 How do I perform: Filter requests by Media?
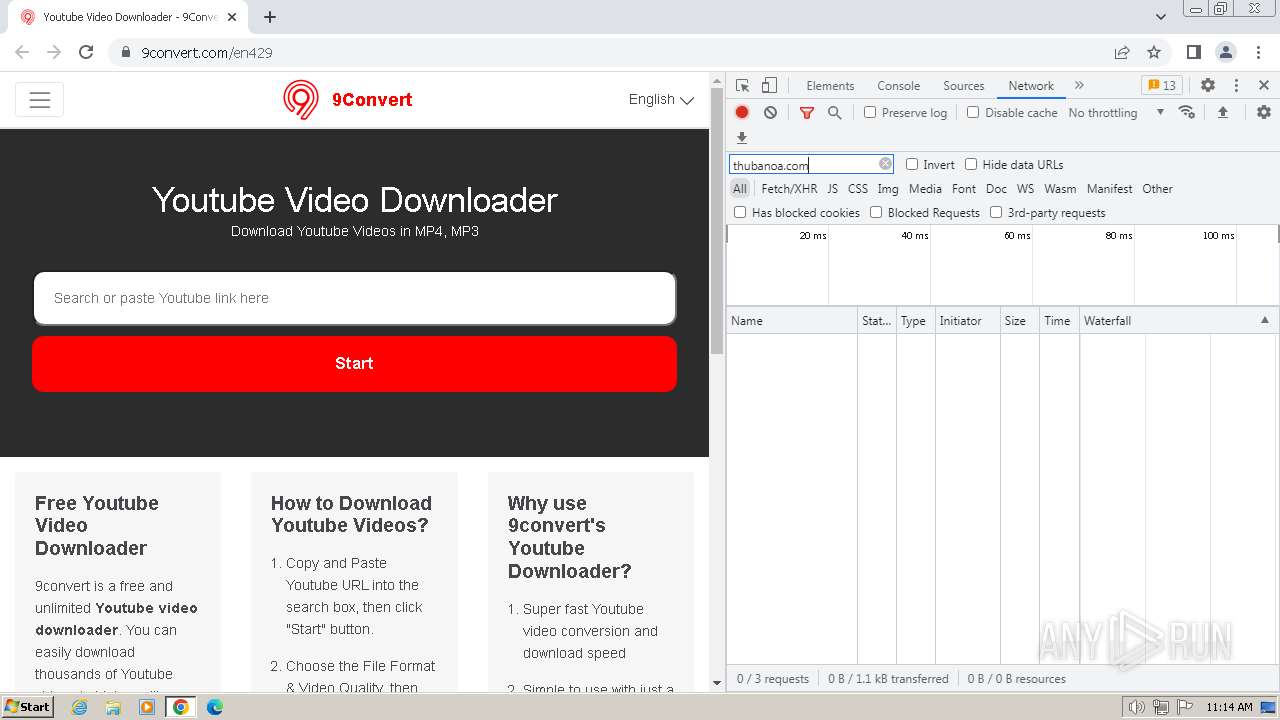[925, 189]
